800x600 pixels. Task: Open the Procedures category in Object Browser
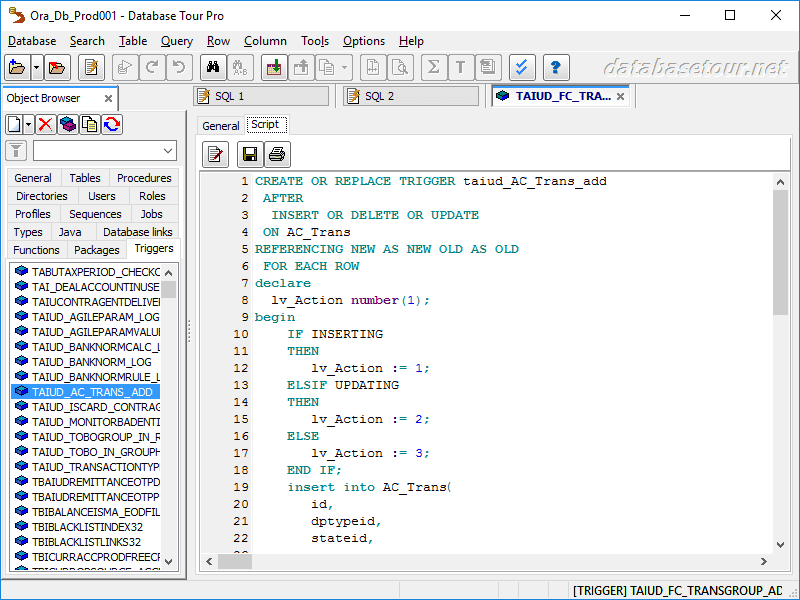144,178
